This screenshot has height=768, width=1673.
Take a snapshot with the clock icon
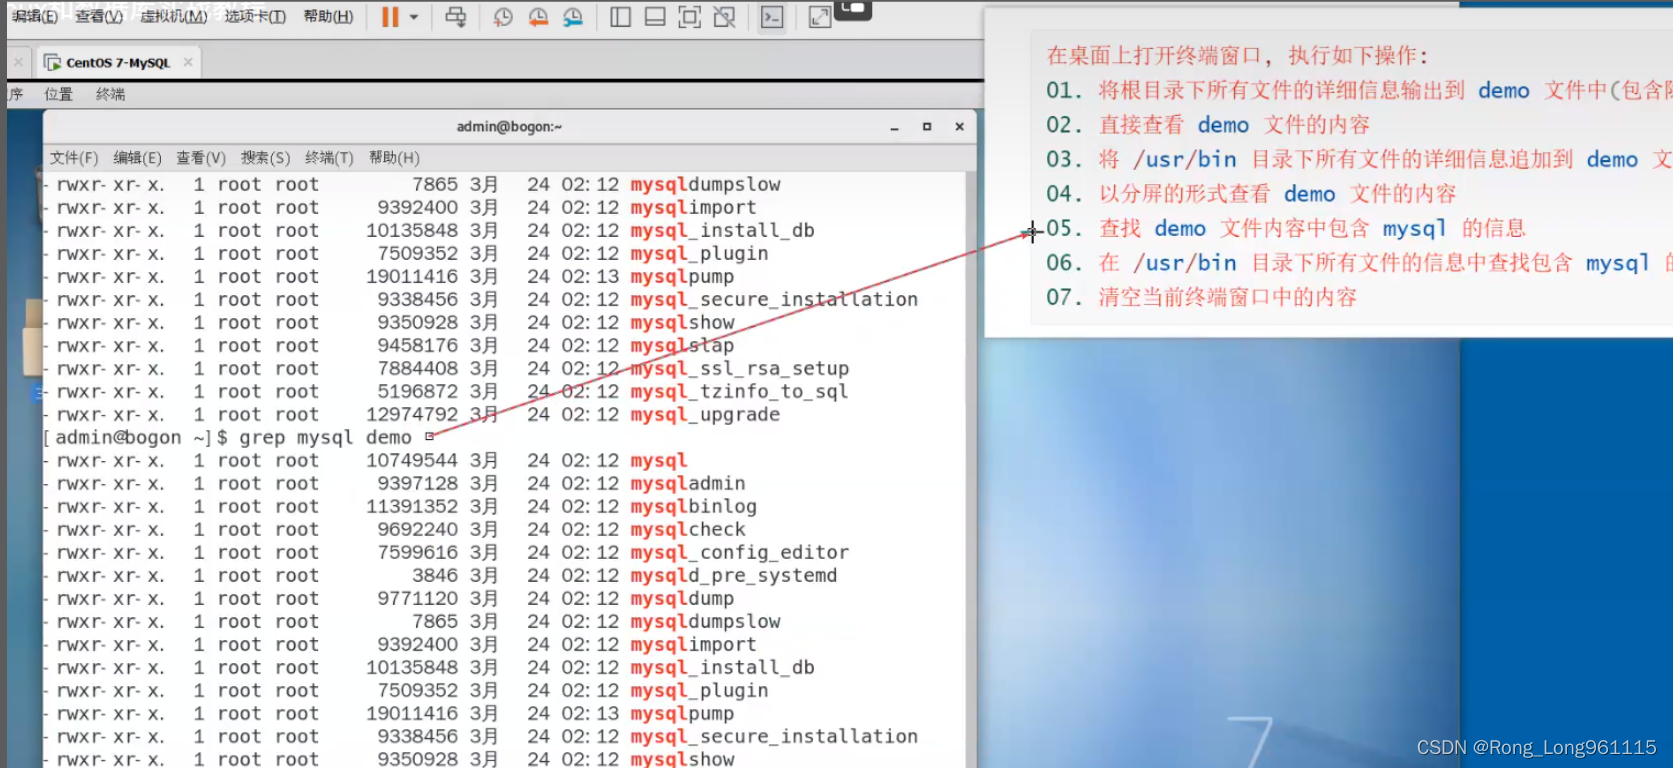click(503, 17)
